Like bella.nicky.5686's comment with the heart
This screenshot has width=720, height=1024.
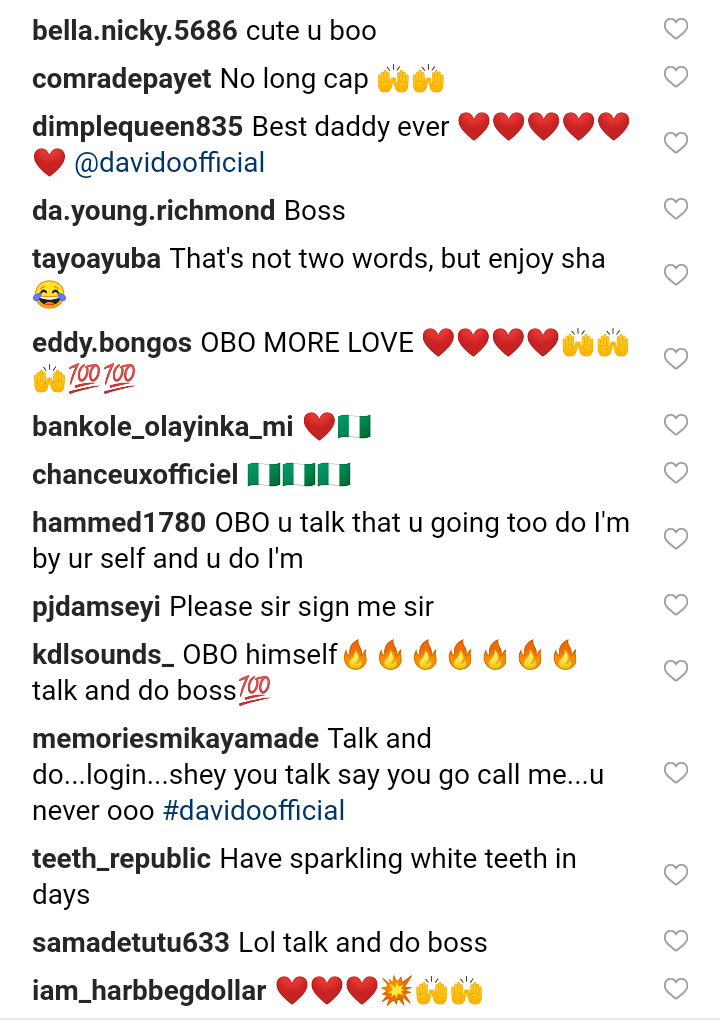click(676, 30)
